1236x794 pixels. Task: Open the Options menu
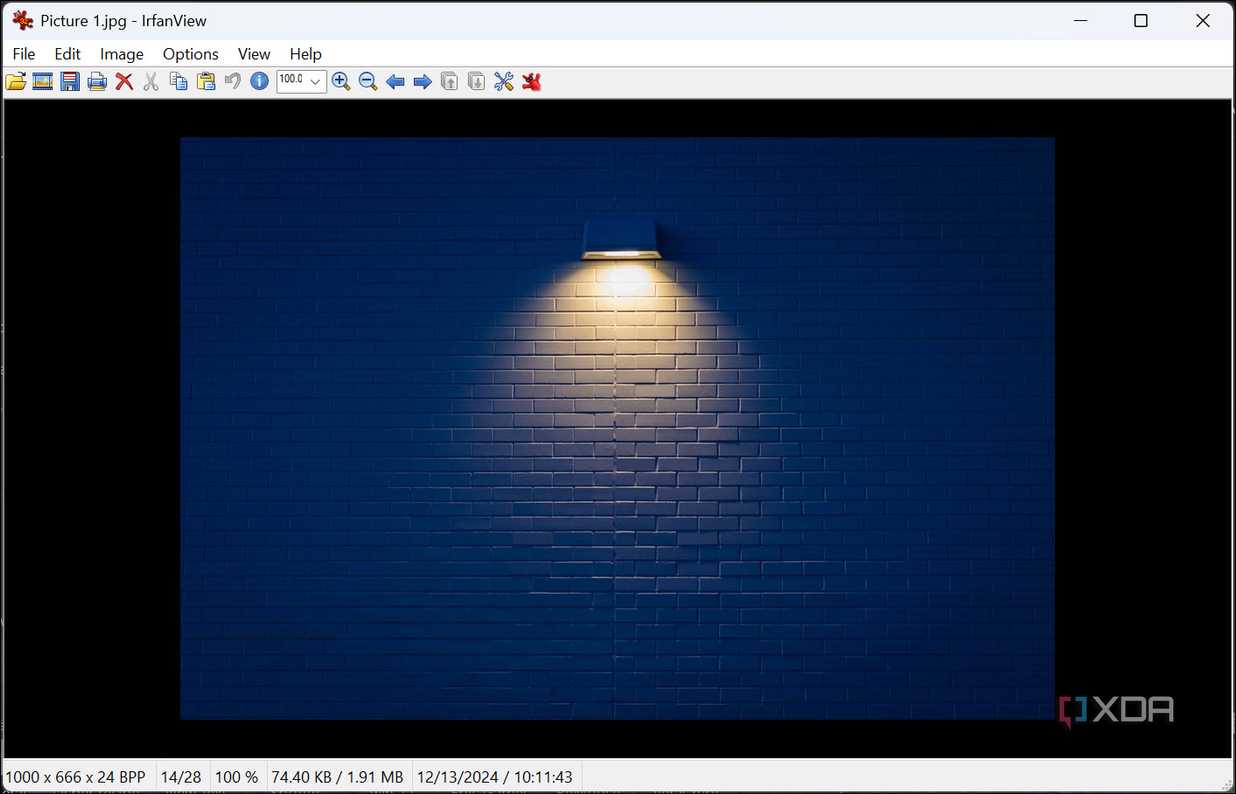pyautogui.click(x=191, y=54)
